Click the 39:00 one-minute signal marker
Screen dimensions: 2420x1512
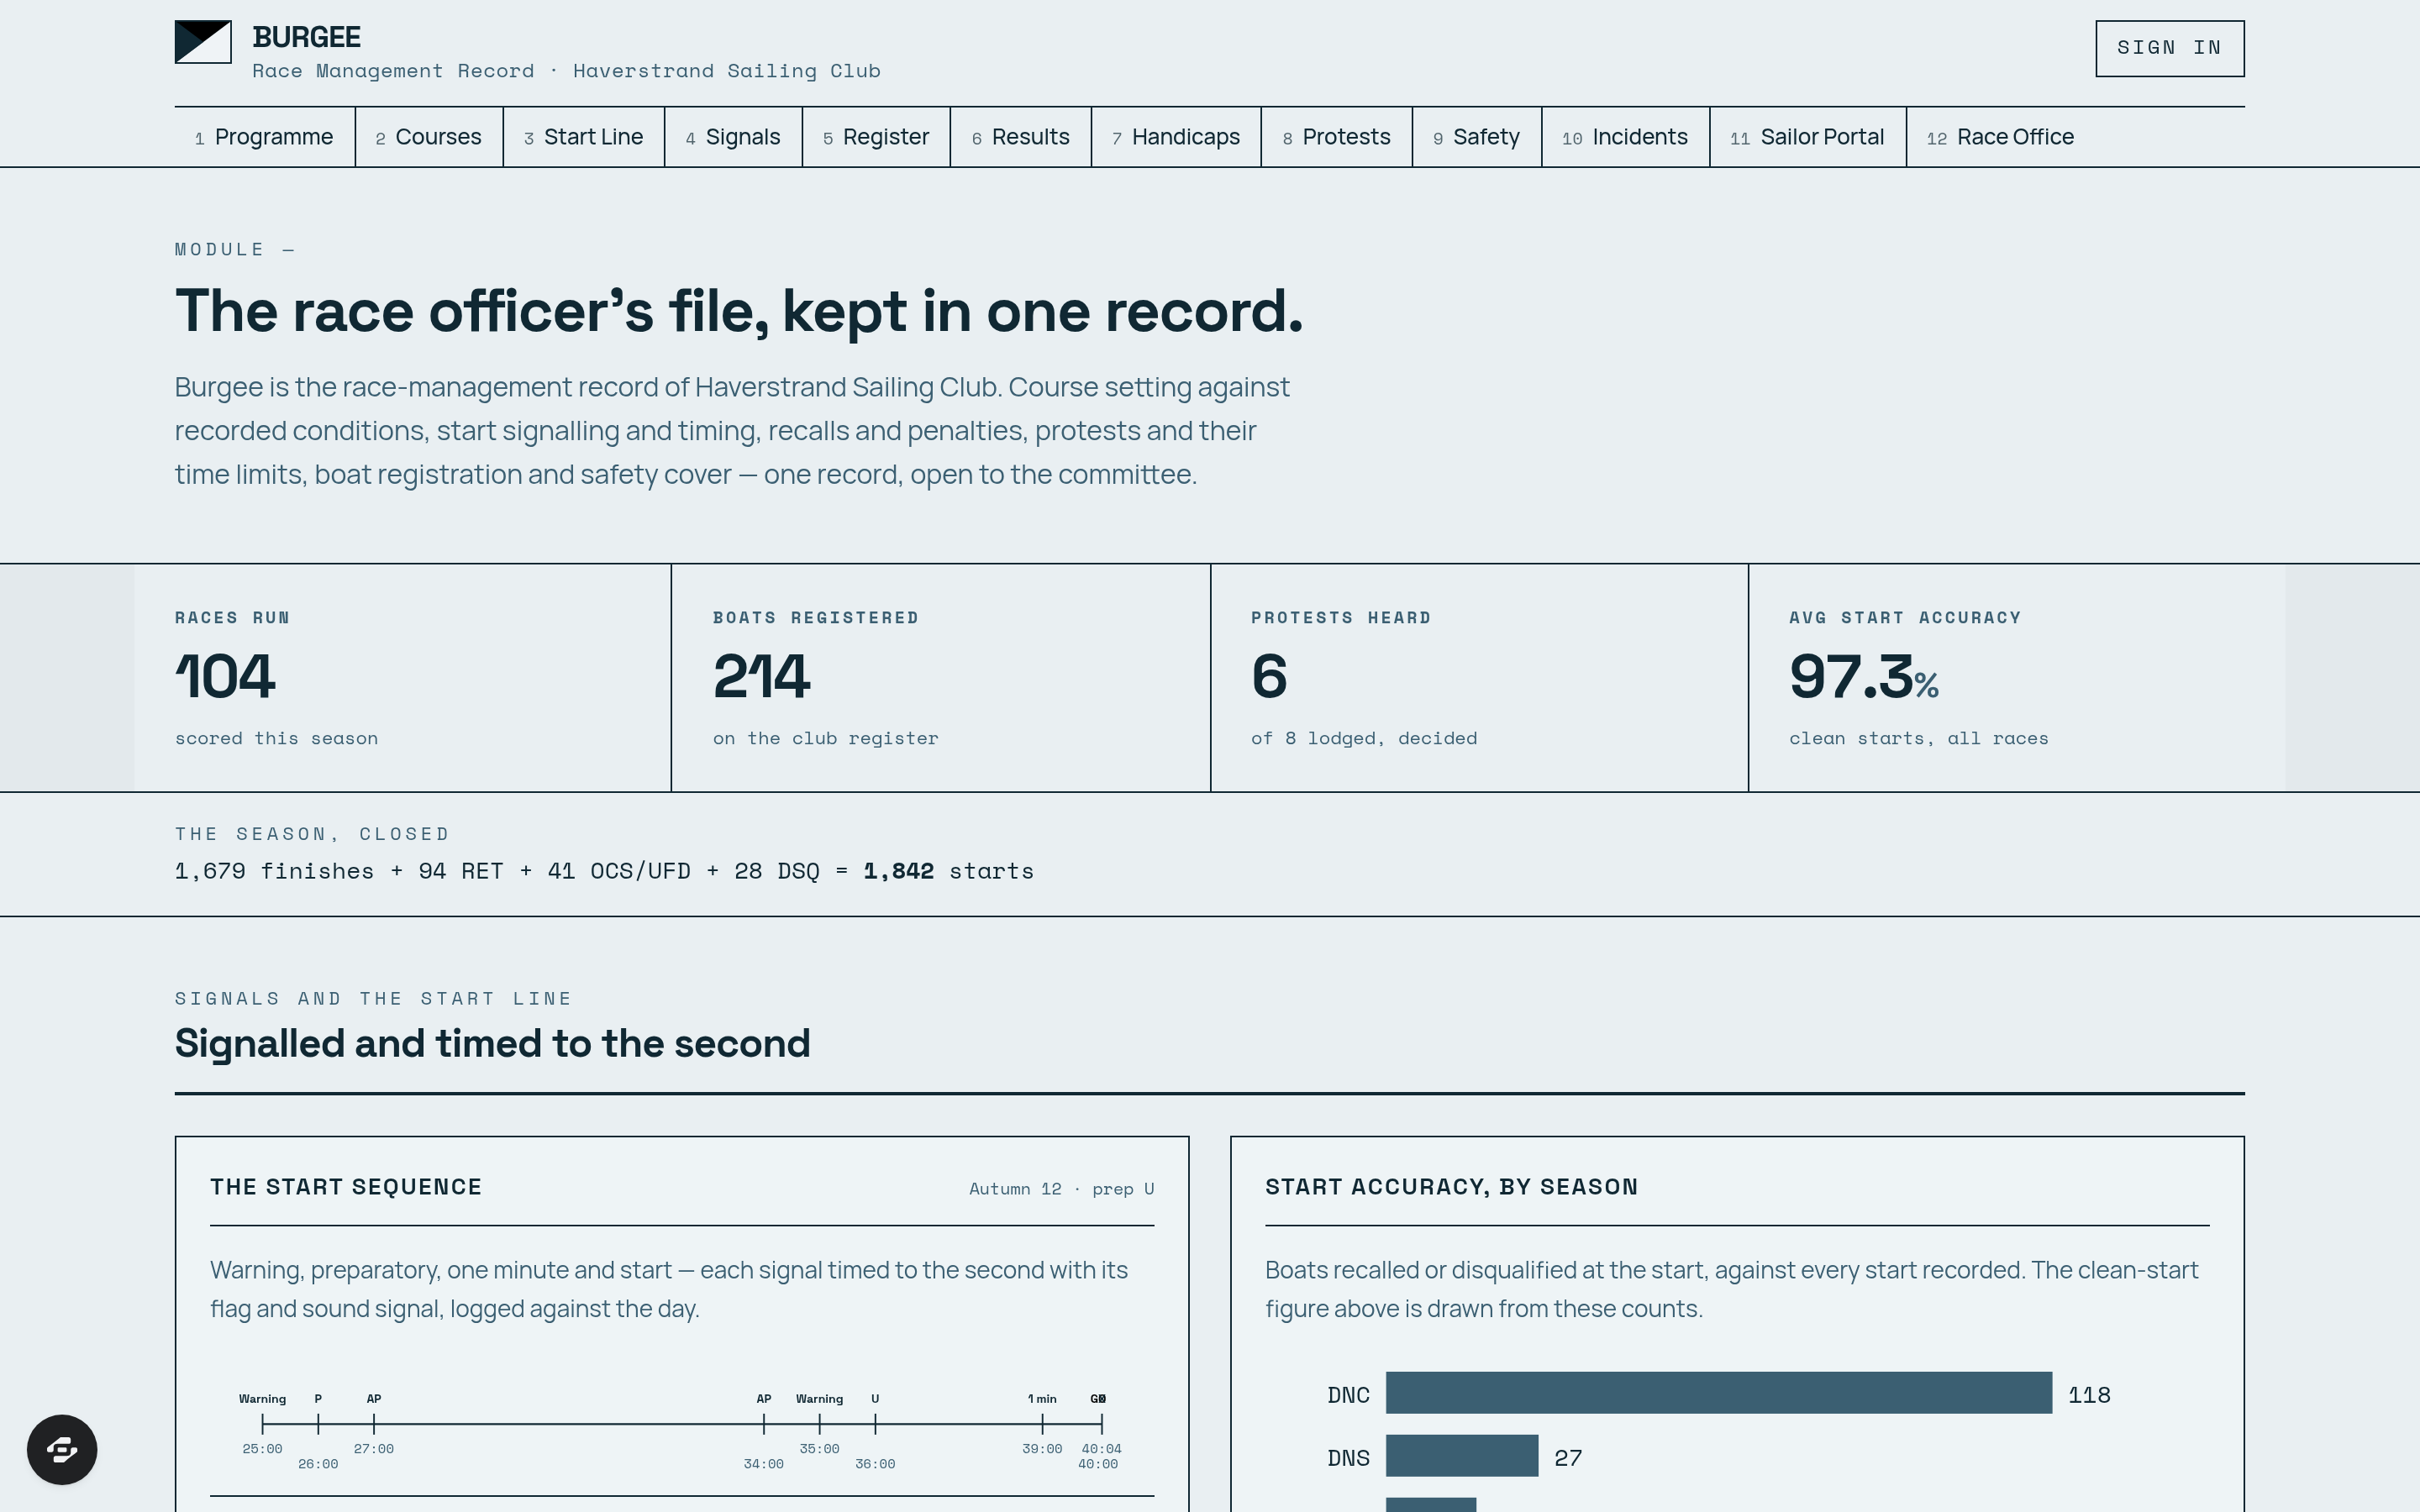tap(1042, 1423)
